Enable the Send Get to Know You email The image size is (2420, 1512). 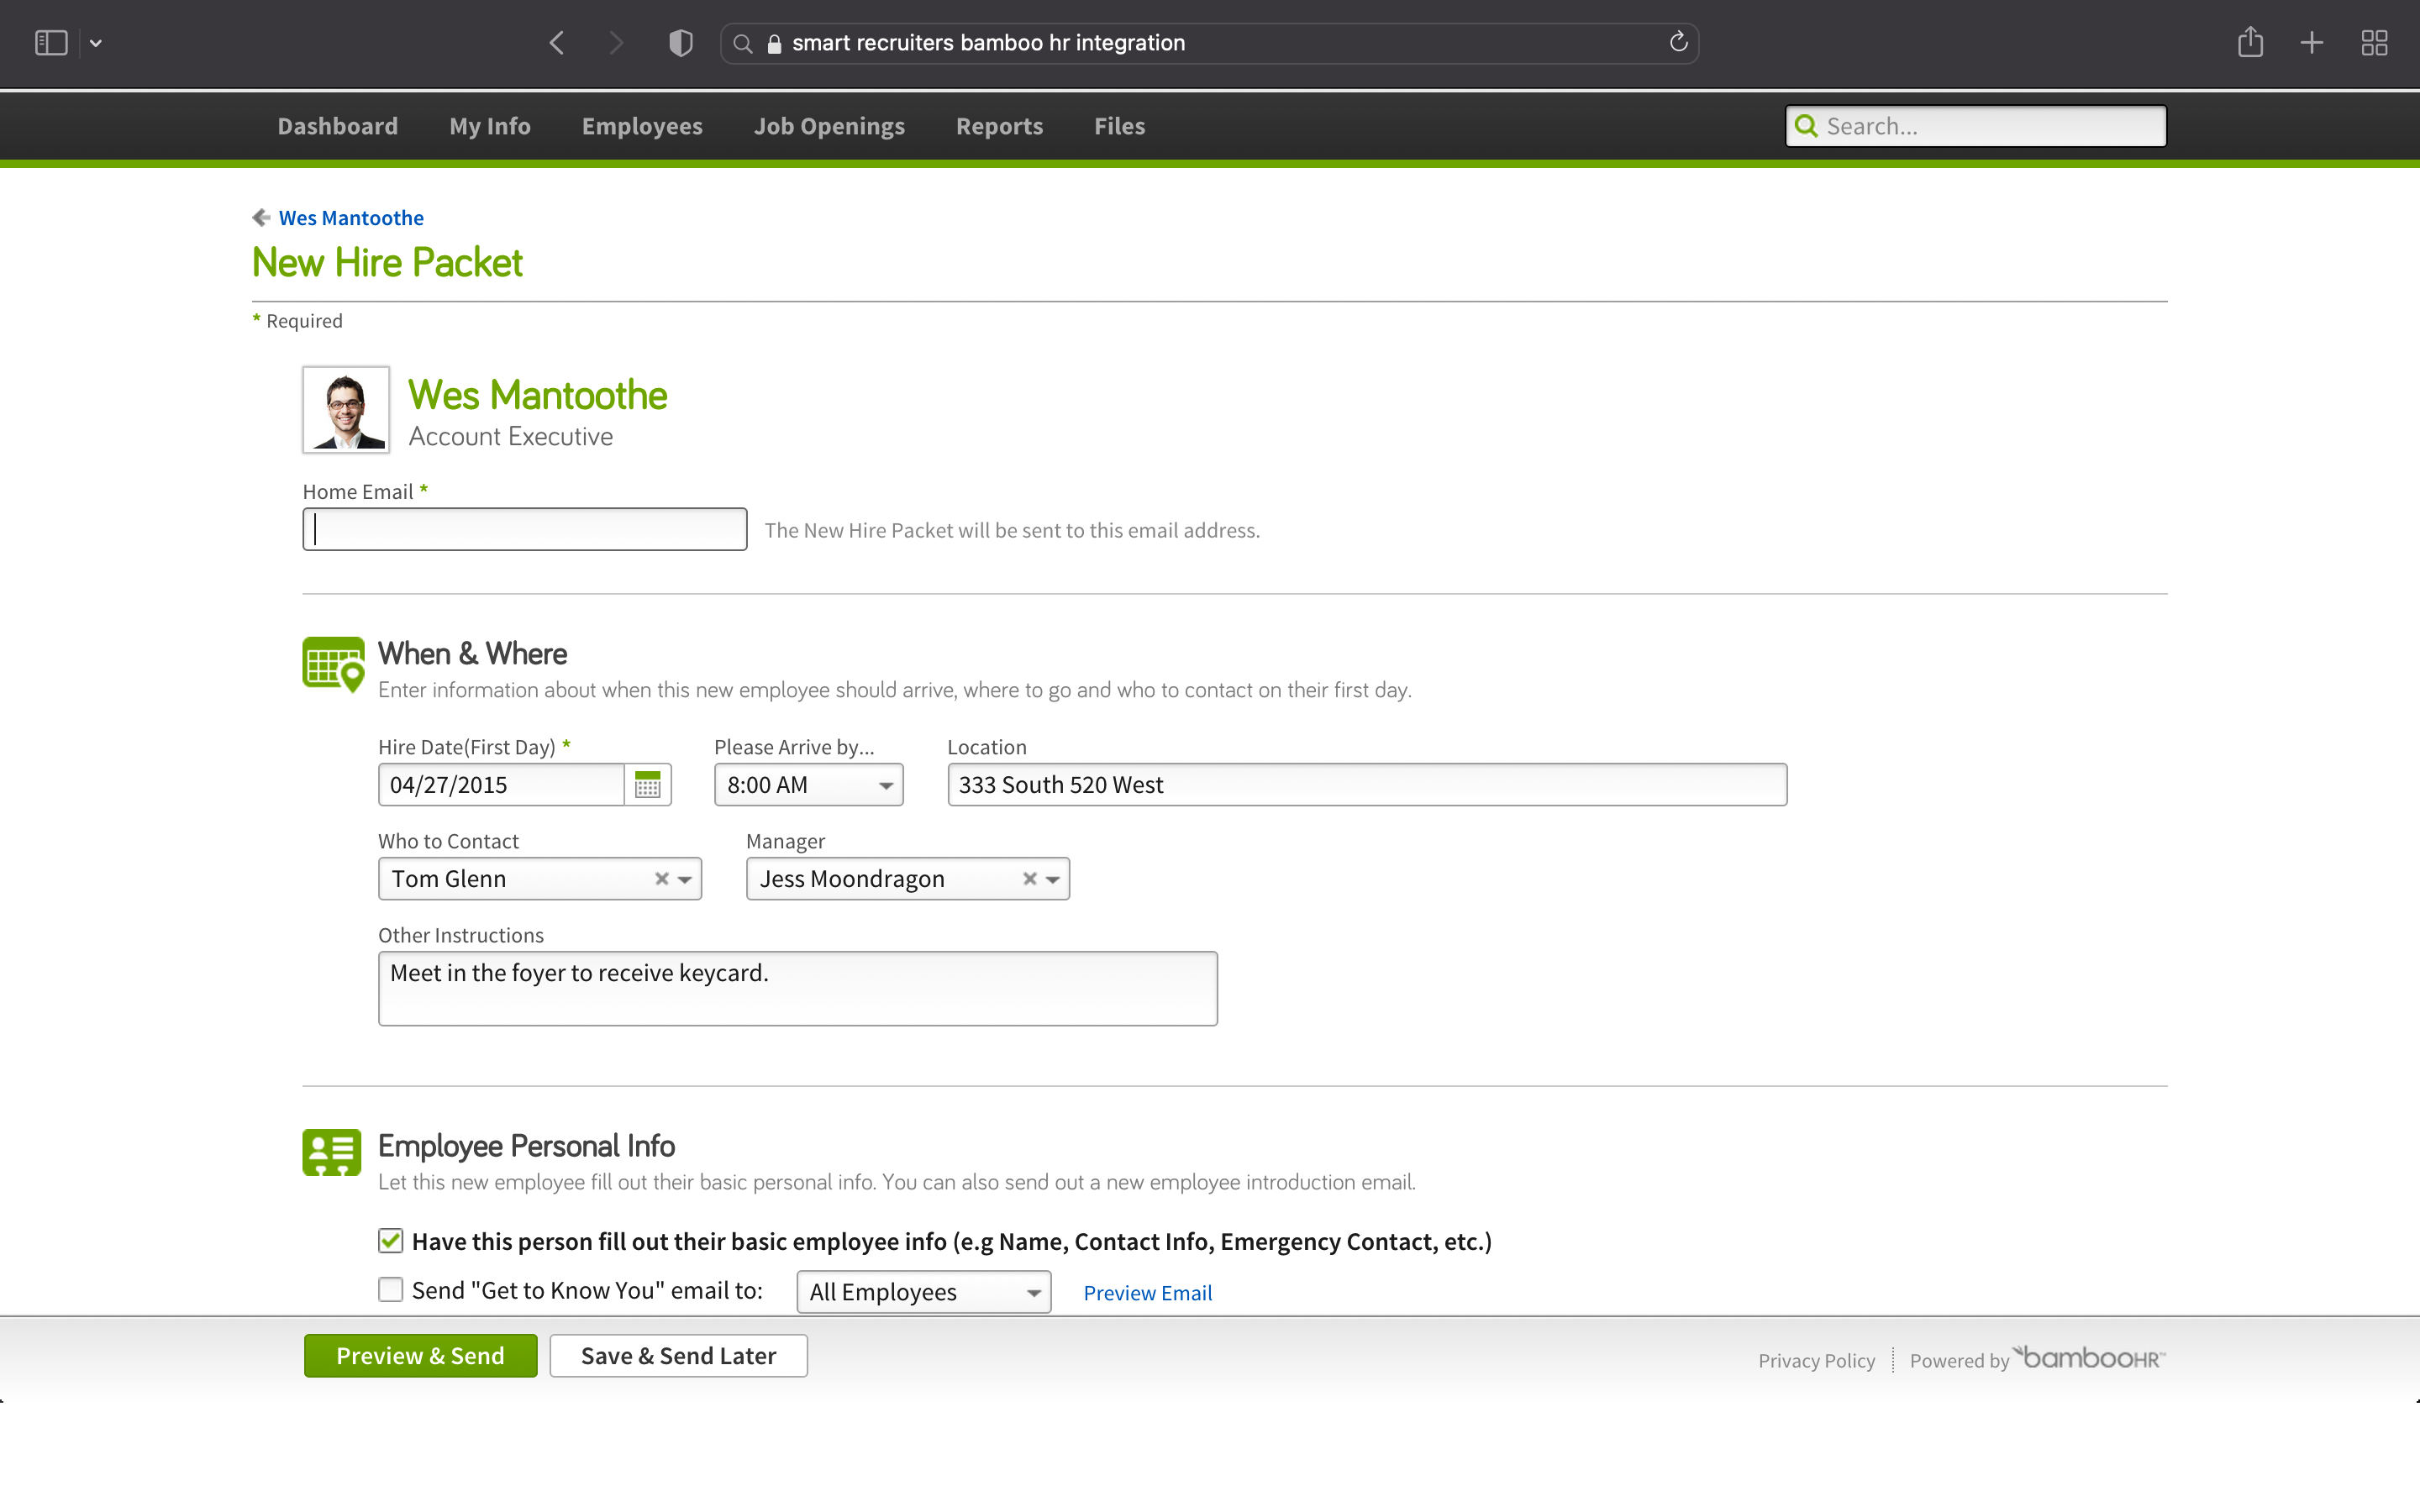coord(389,1290)
